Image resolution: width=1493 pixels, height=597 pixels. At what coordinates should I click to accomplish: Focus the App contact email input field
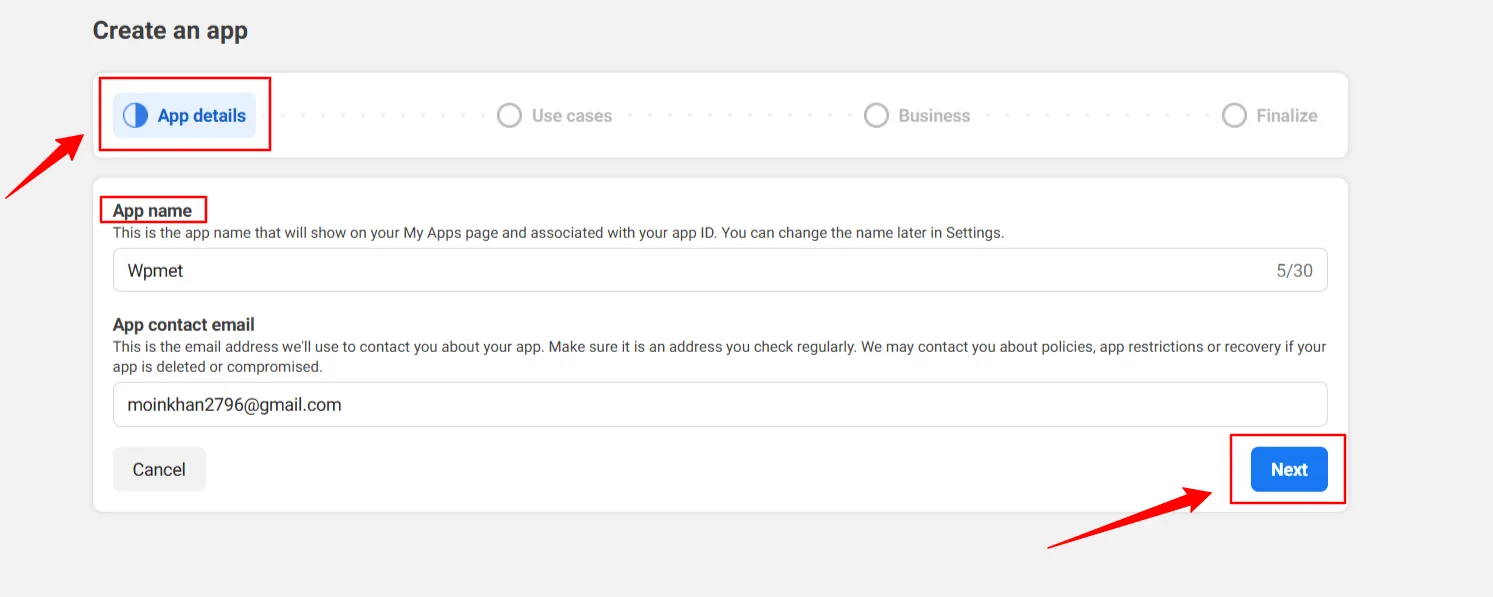pyautogui.click(x=720, y=404)
